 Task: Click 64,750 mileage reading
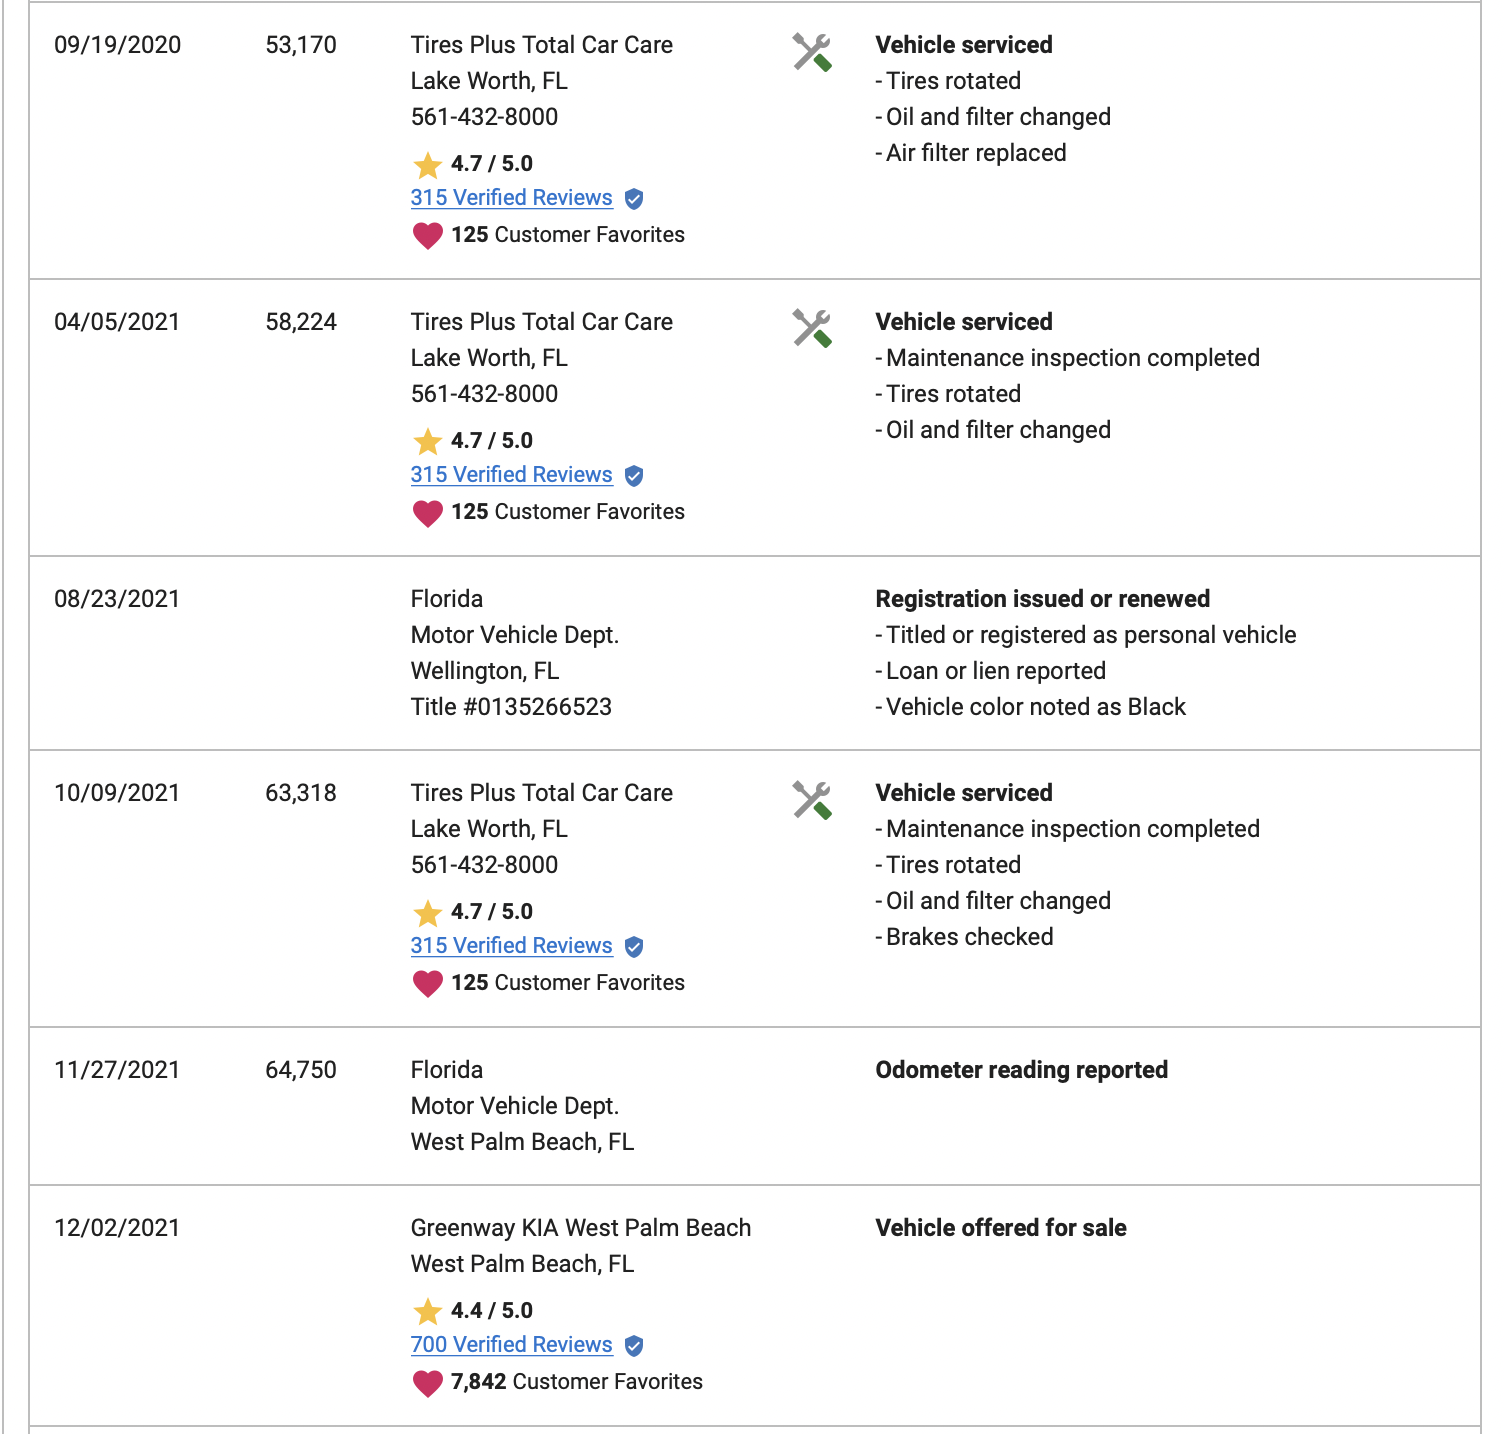301,1070
